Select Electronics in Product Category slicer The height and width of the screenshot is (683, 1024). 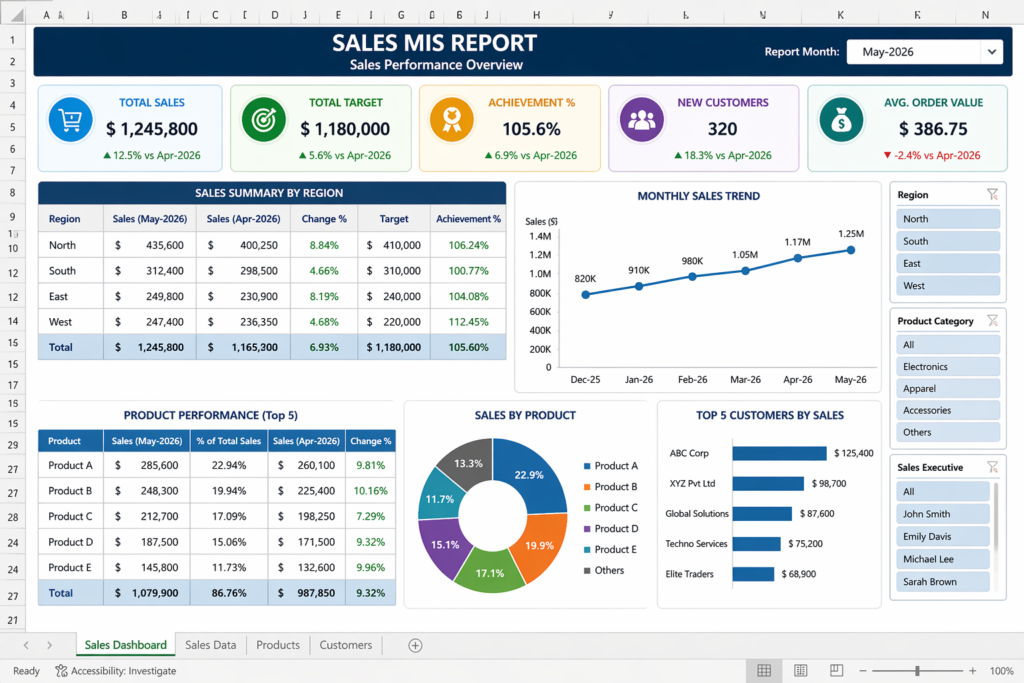(948, 366)
